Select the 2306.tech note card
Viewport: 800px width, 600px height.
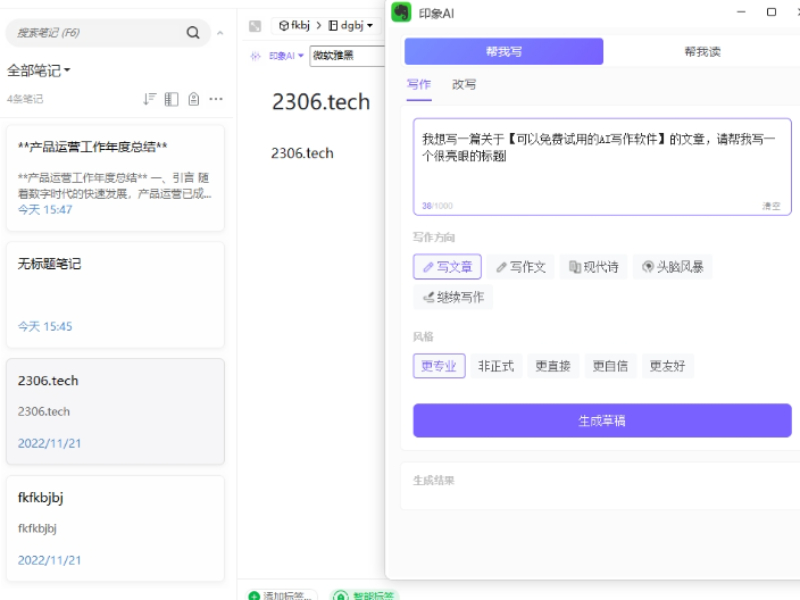(x=115, y=412)
